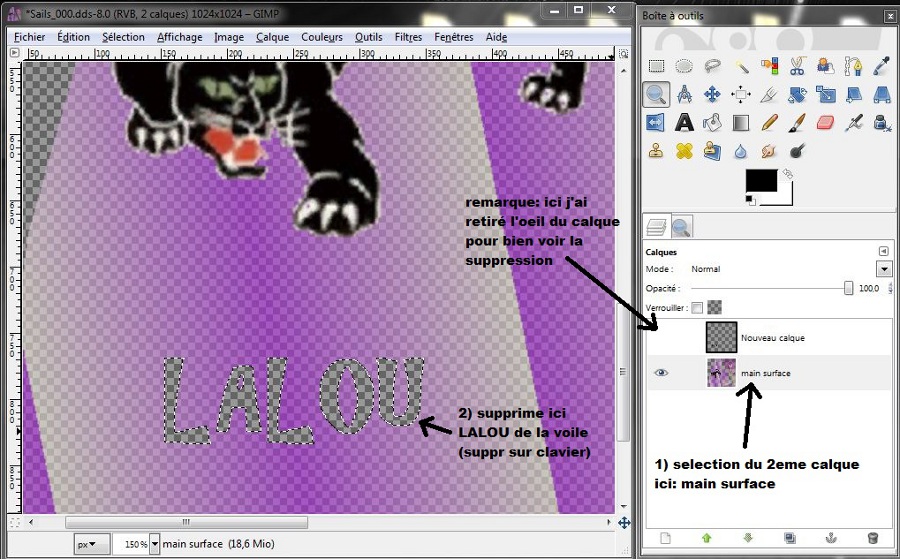Image resolution: width=900 pixels, height=559 pixels.
Task: Select the Move tool
Action: (x=712, y=94)
